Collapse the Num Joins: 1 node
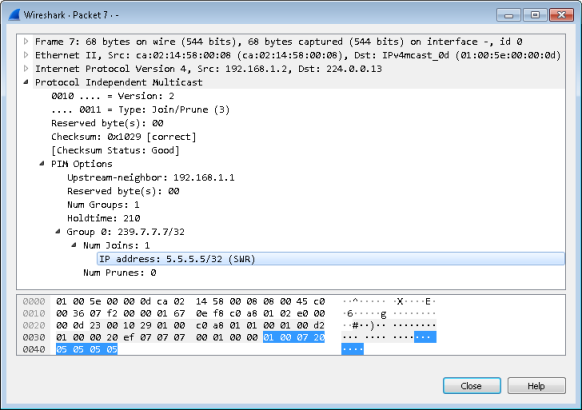This screenshot has height=410, width=582. [x=74, y=245]
